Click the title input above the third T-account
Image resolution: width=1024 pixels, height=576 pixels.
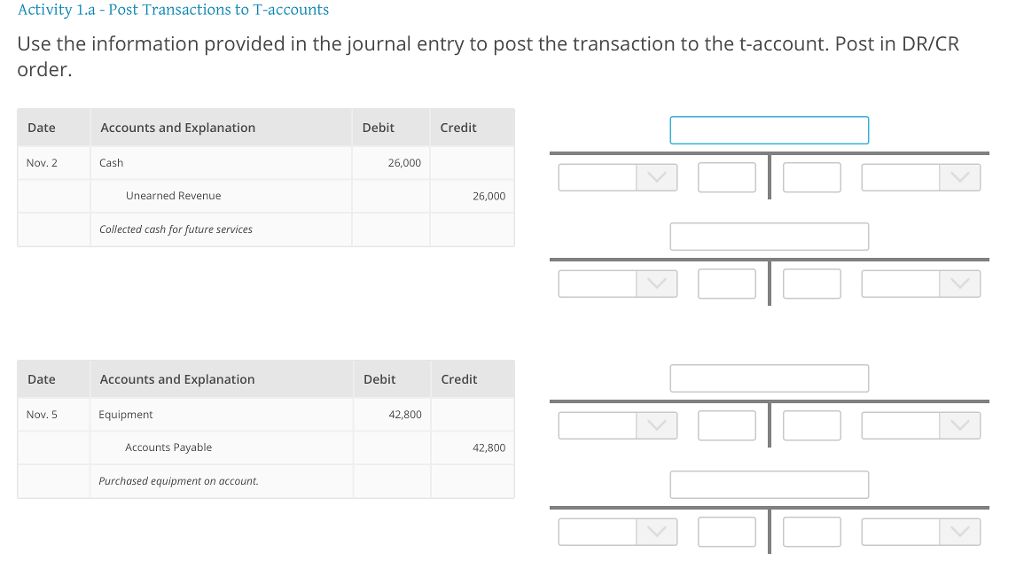pos(768,378)
